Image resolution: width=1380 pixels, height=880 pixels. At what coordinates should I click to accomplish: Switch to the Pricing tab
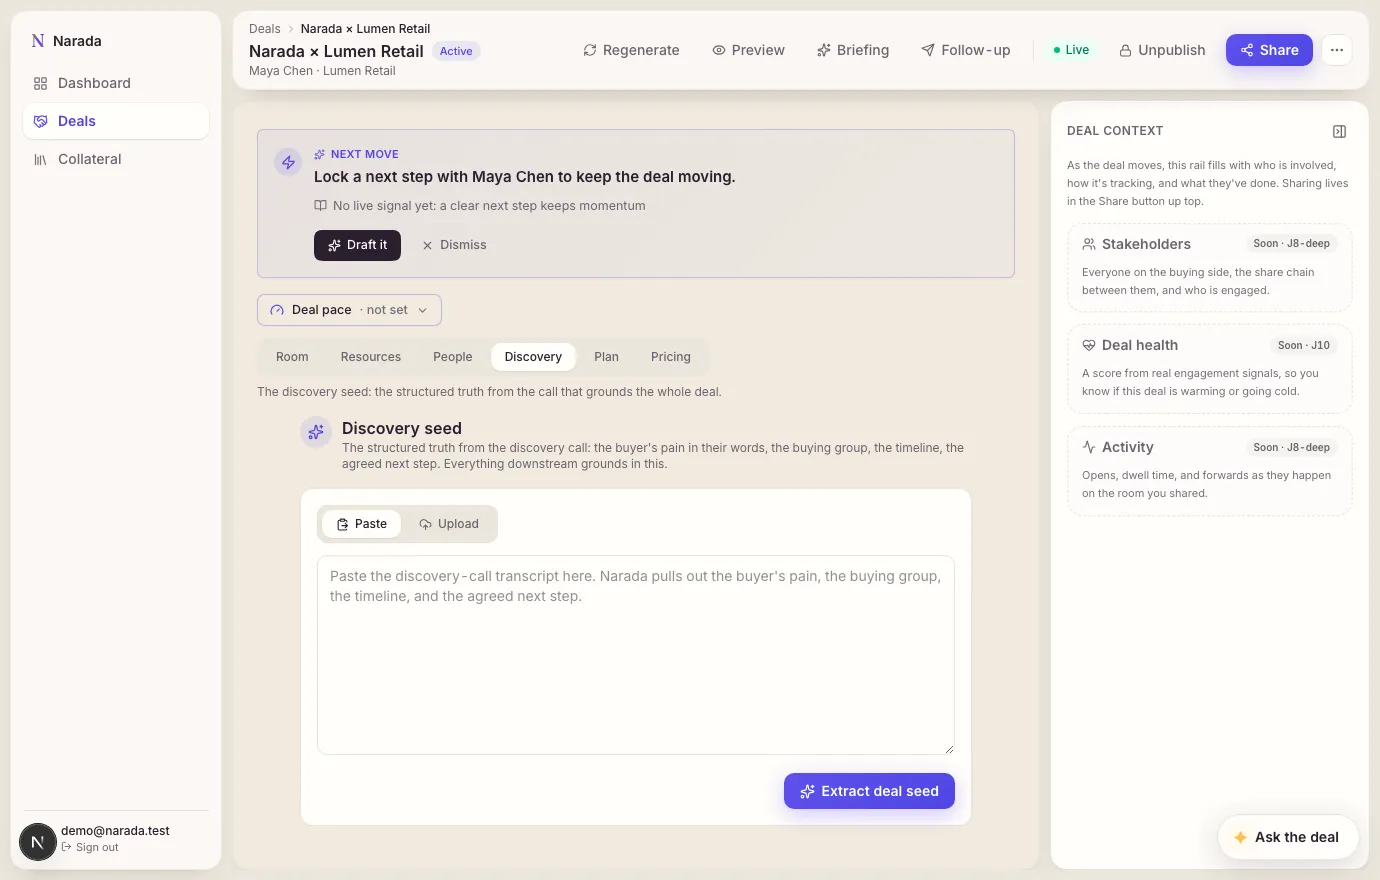tap(670, 357)
